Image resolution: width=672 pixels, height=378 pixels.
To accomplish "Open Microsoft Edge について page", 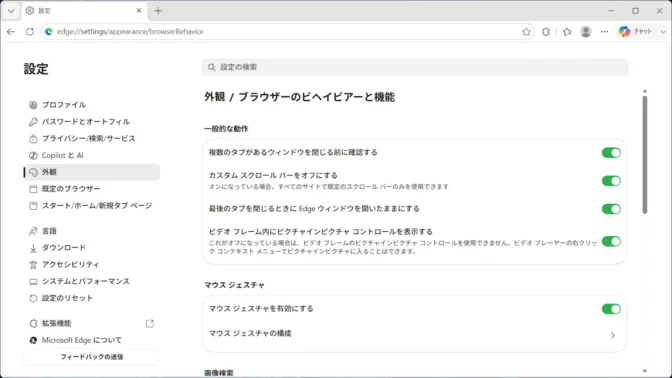I will pos(92,340).
